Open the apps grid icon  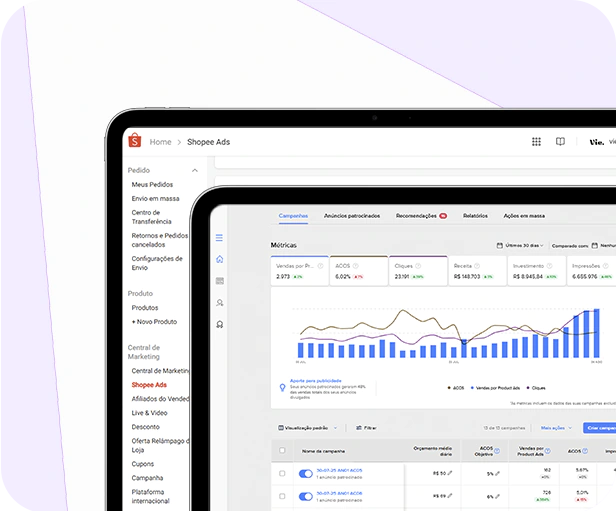point(536,142)
